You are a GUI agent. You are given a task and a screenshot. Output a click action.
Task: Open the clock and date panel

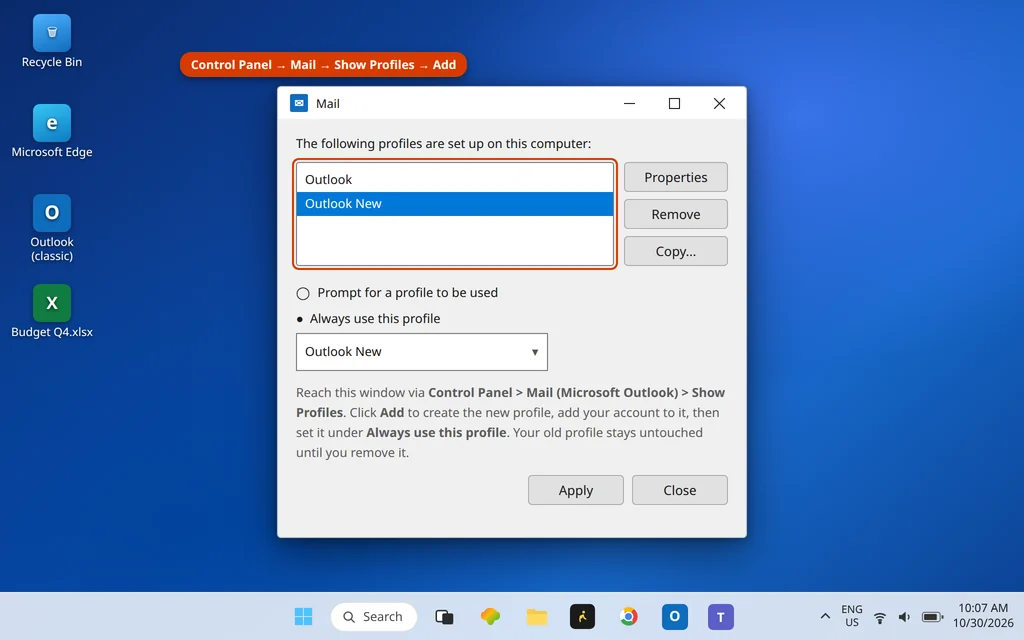coord(983,616)
